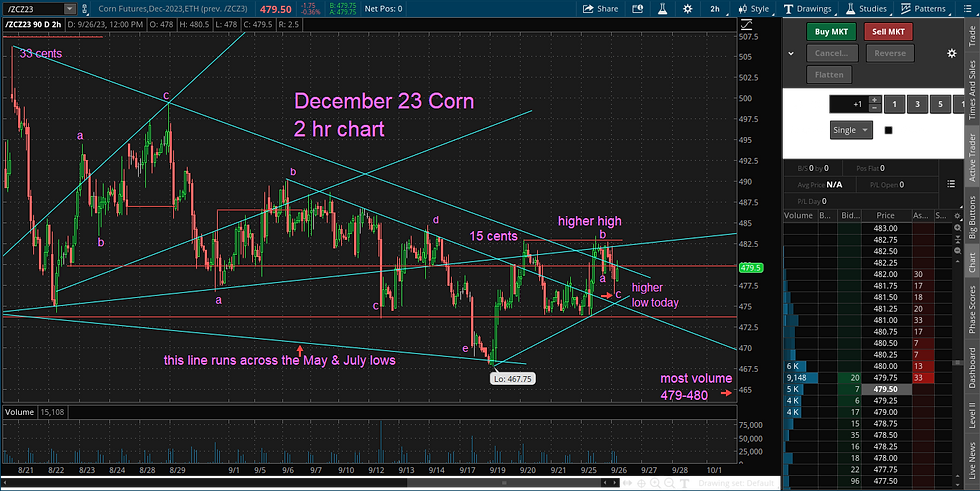This screenshot has height=491, width=980.
Task: Set quantity preset to 1
Action: coord(894,104)
